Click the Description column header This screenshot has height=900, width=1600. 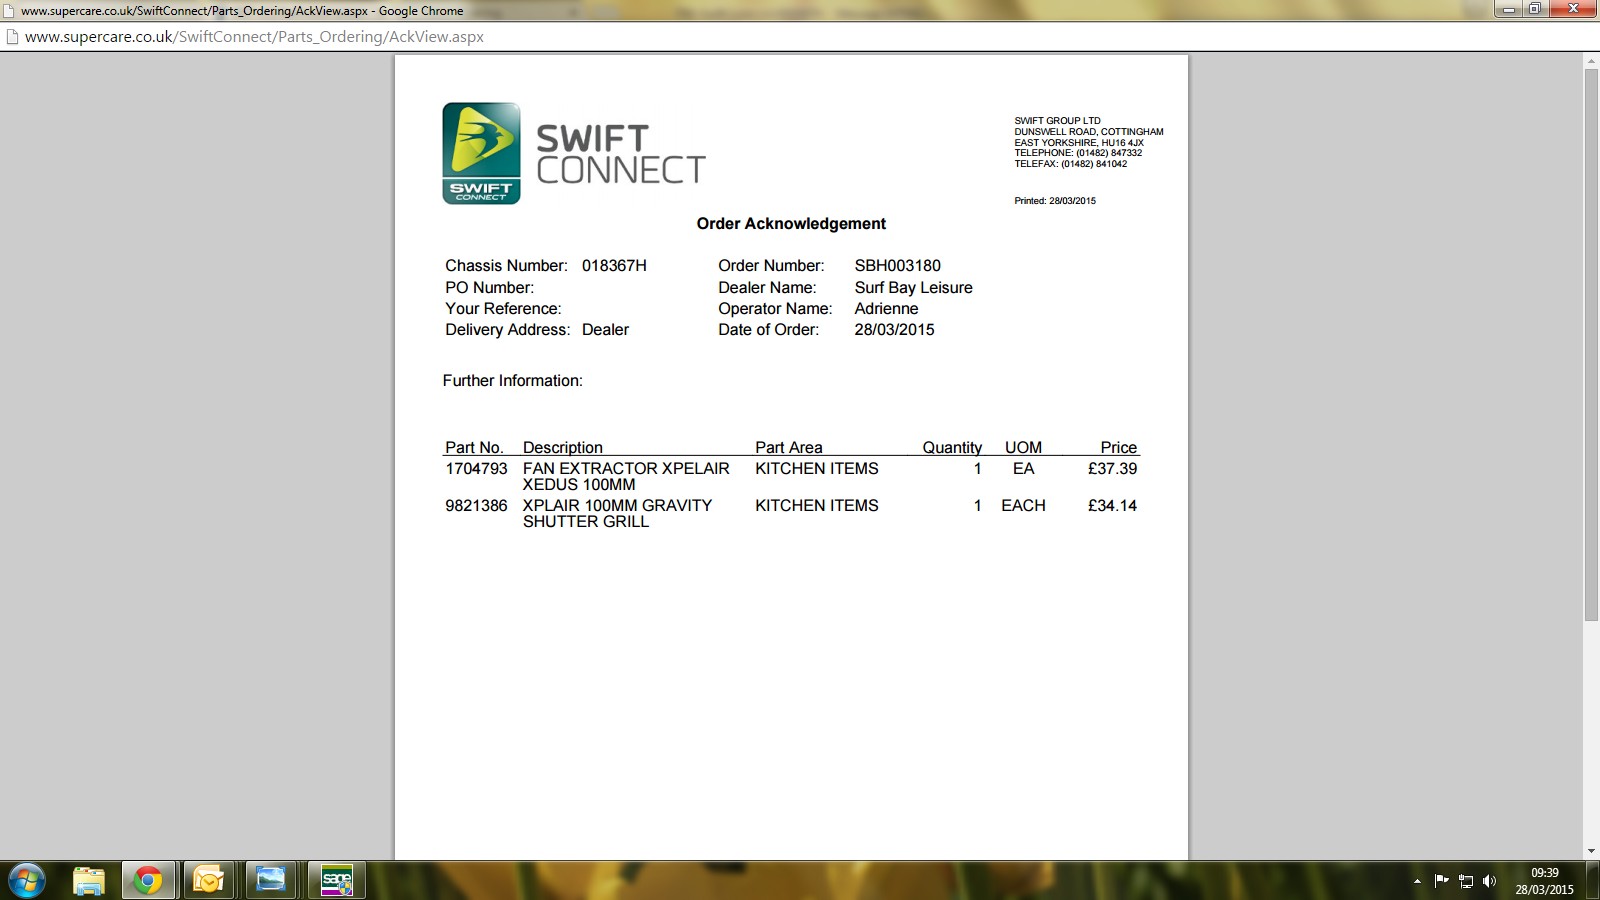click(563, 448)
